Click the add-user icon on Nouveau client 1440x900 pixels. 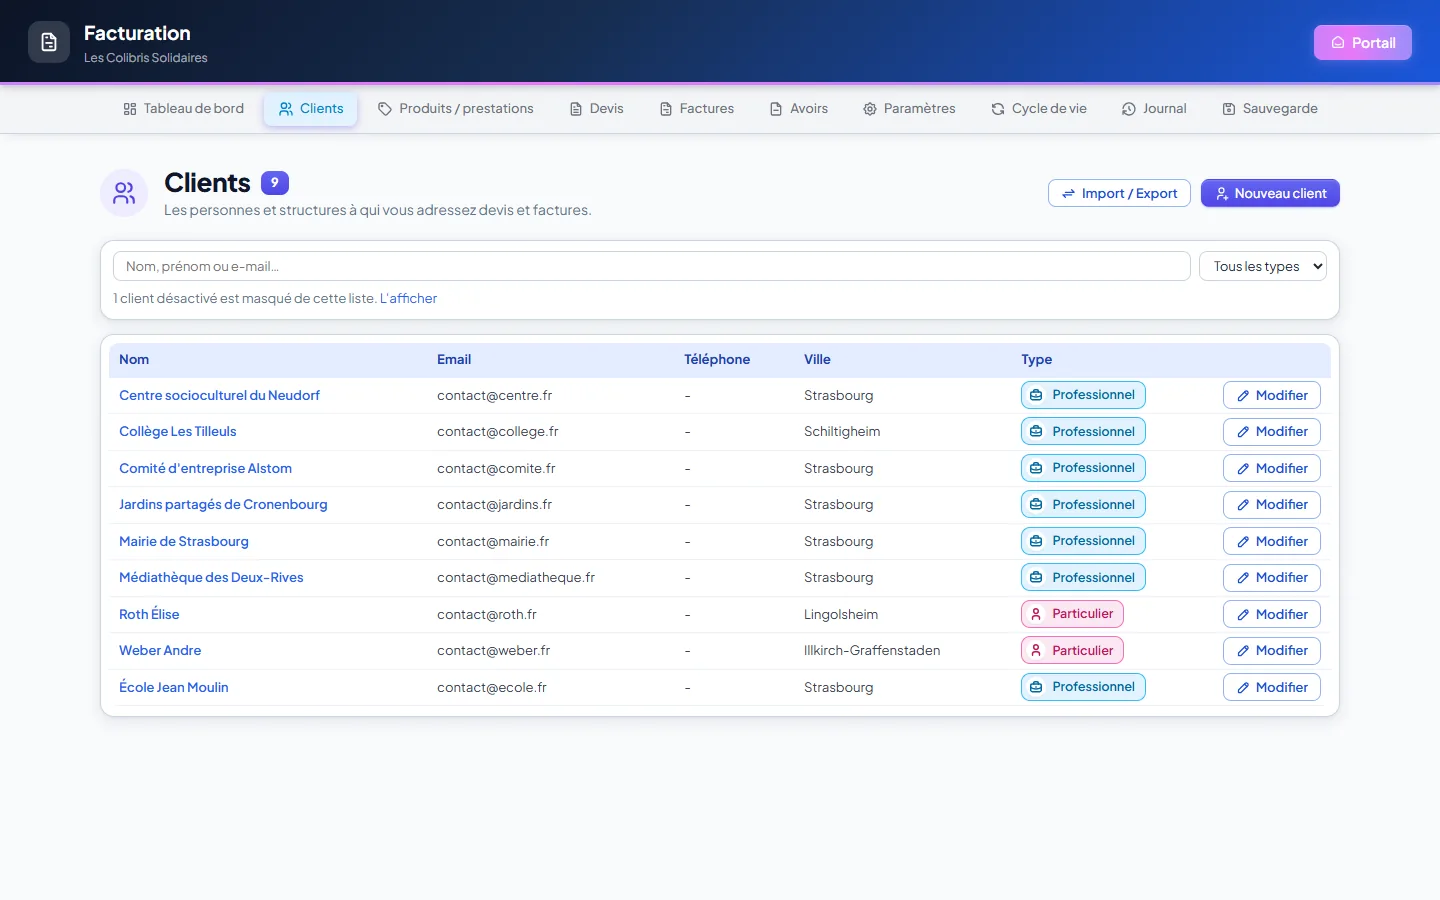coord(1222,194)
